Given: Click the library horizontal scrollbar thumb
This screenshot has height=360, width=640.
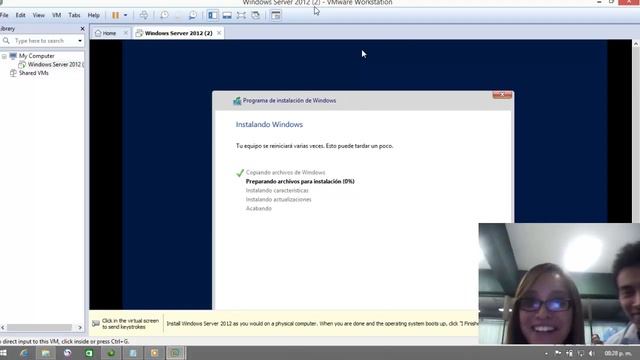Looking at the screenshot, I should point(39,327).
